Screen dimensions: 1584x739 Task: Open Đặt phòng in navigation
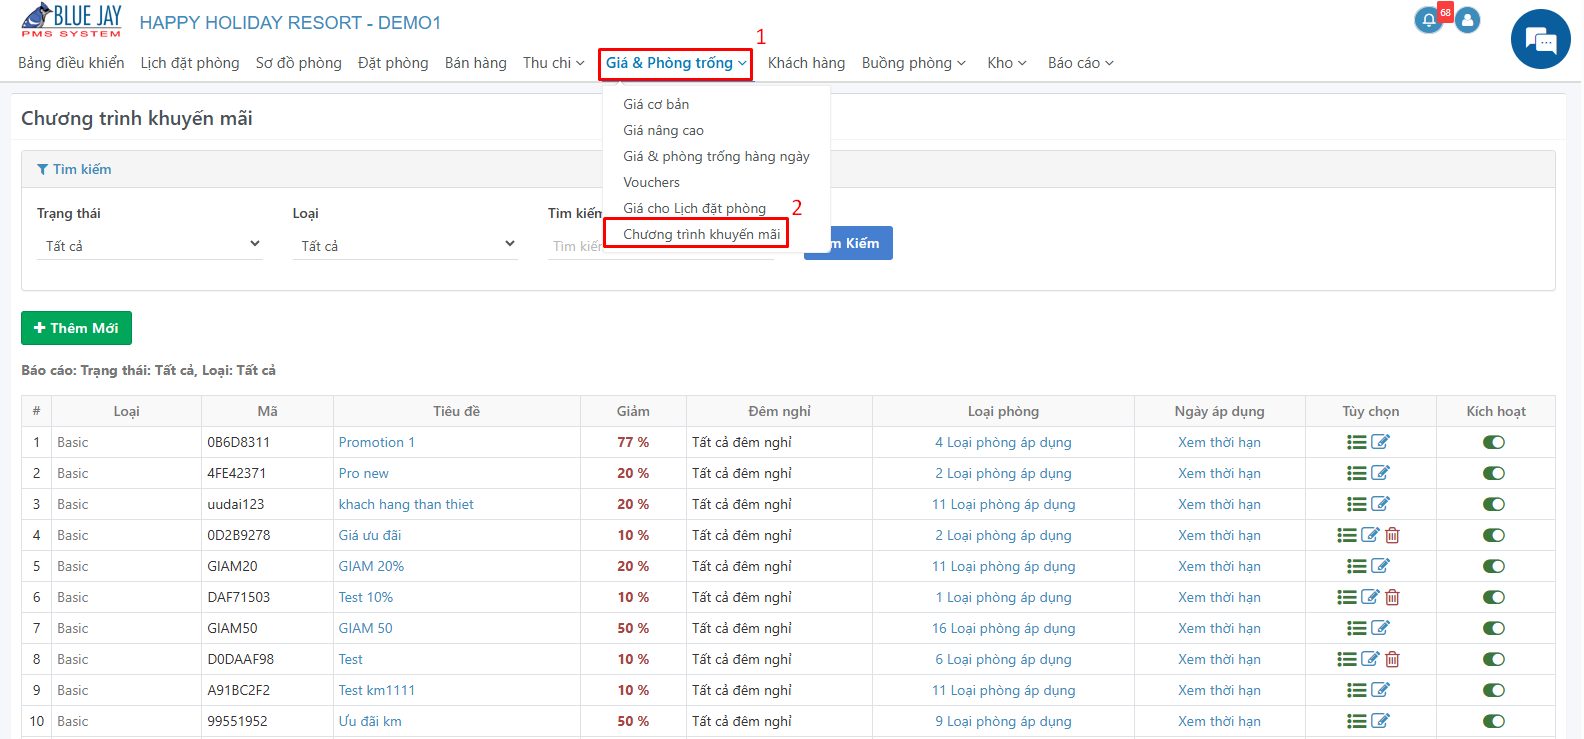click(393, 63)
